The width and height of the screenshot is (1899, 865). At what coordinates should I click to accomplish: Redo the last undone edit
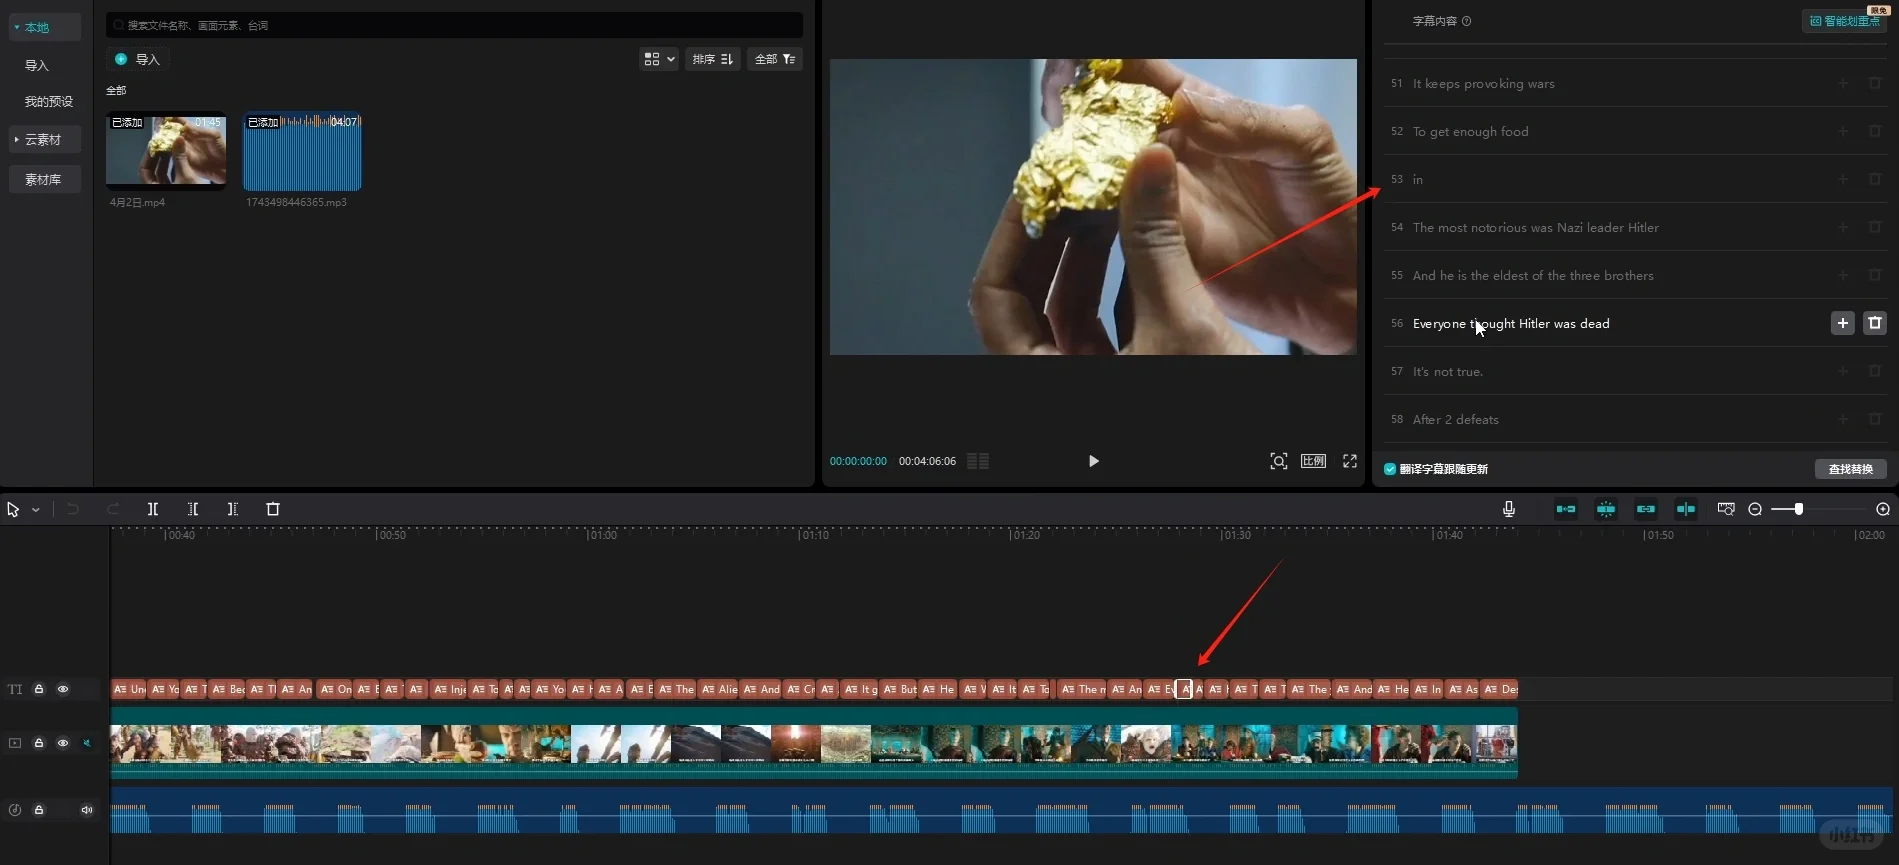[x=113, y=509]
